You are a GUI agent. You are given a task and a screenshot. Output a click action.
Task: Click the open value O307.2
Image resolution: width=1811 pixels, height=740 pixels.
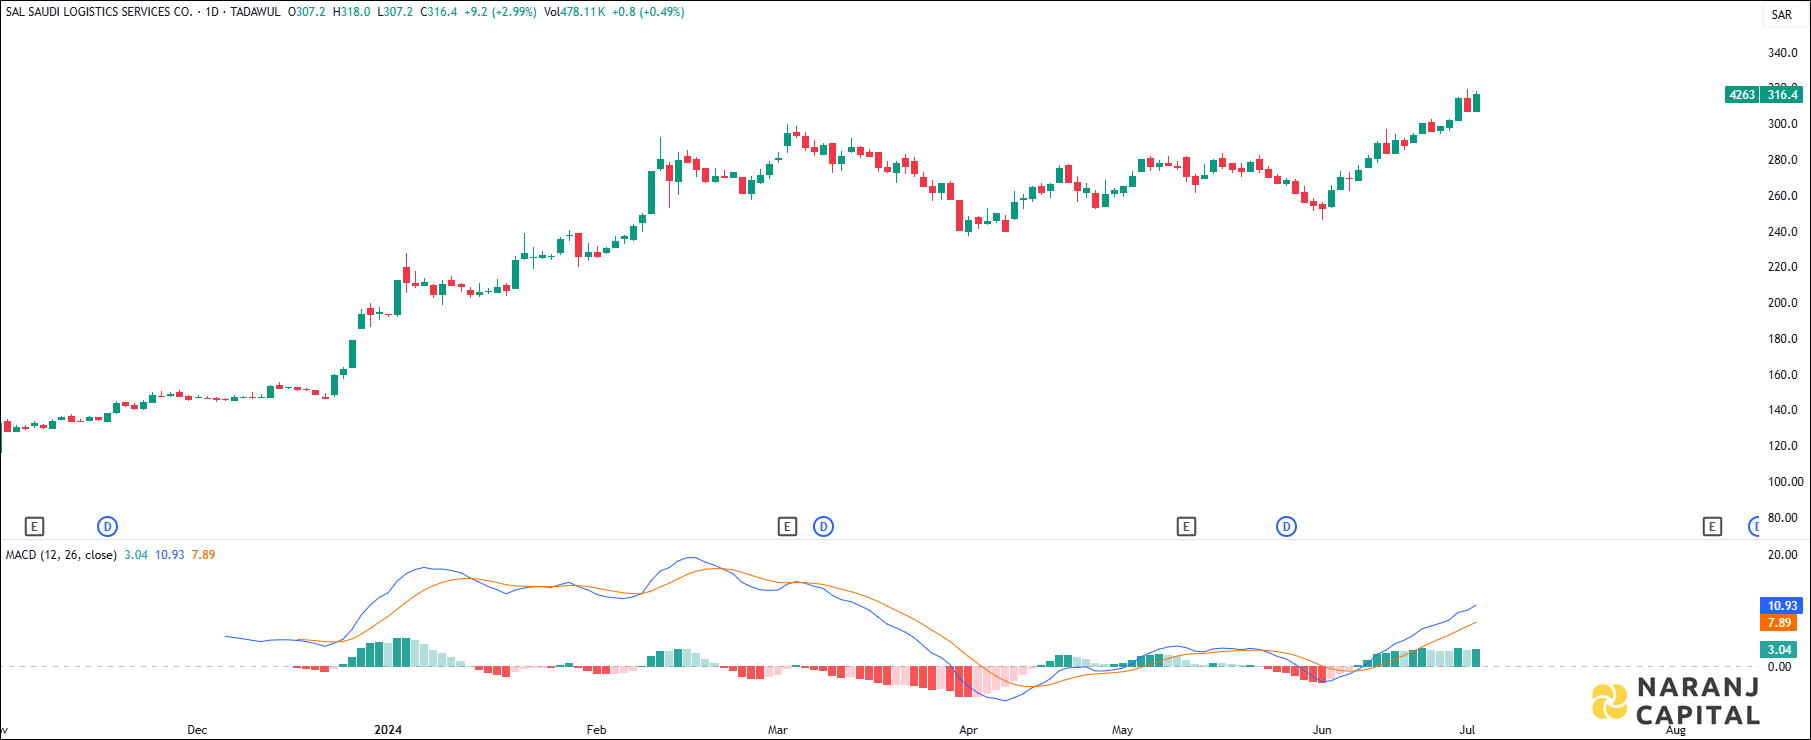306,12
